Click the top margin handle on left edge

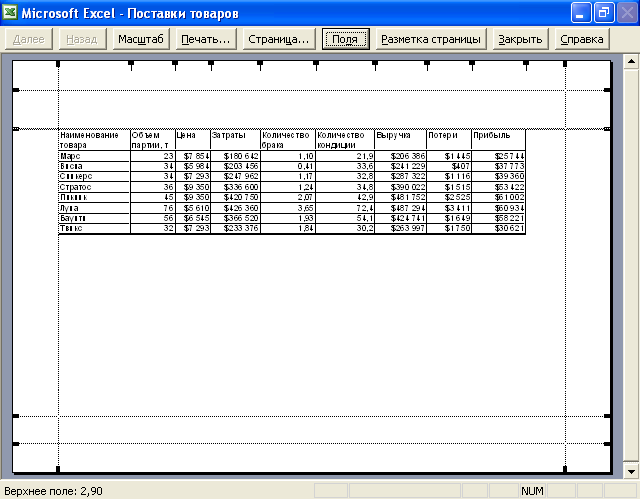[x=16, y=129]
